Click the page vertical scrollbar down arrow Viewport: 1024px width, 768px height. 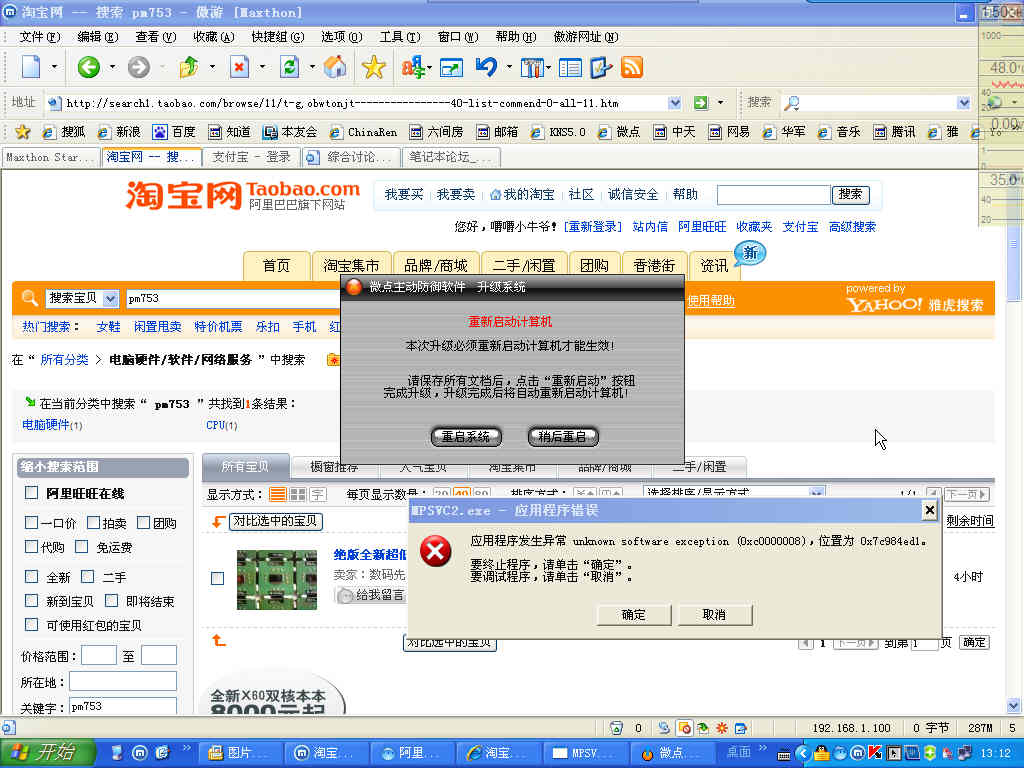(x=1014, y=705)
